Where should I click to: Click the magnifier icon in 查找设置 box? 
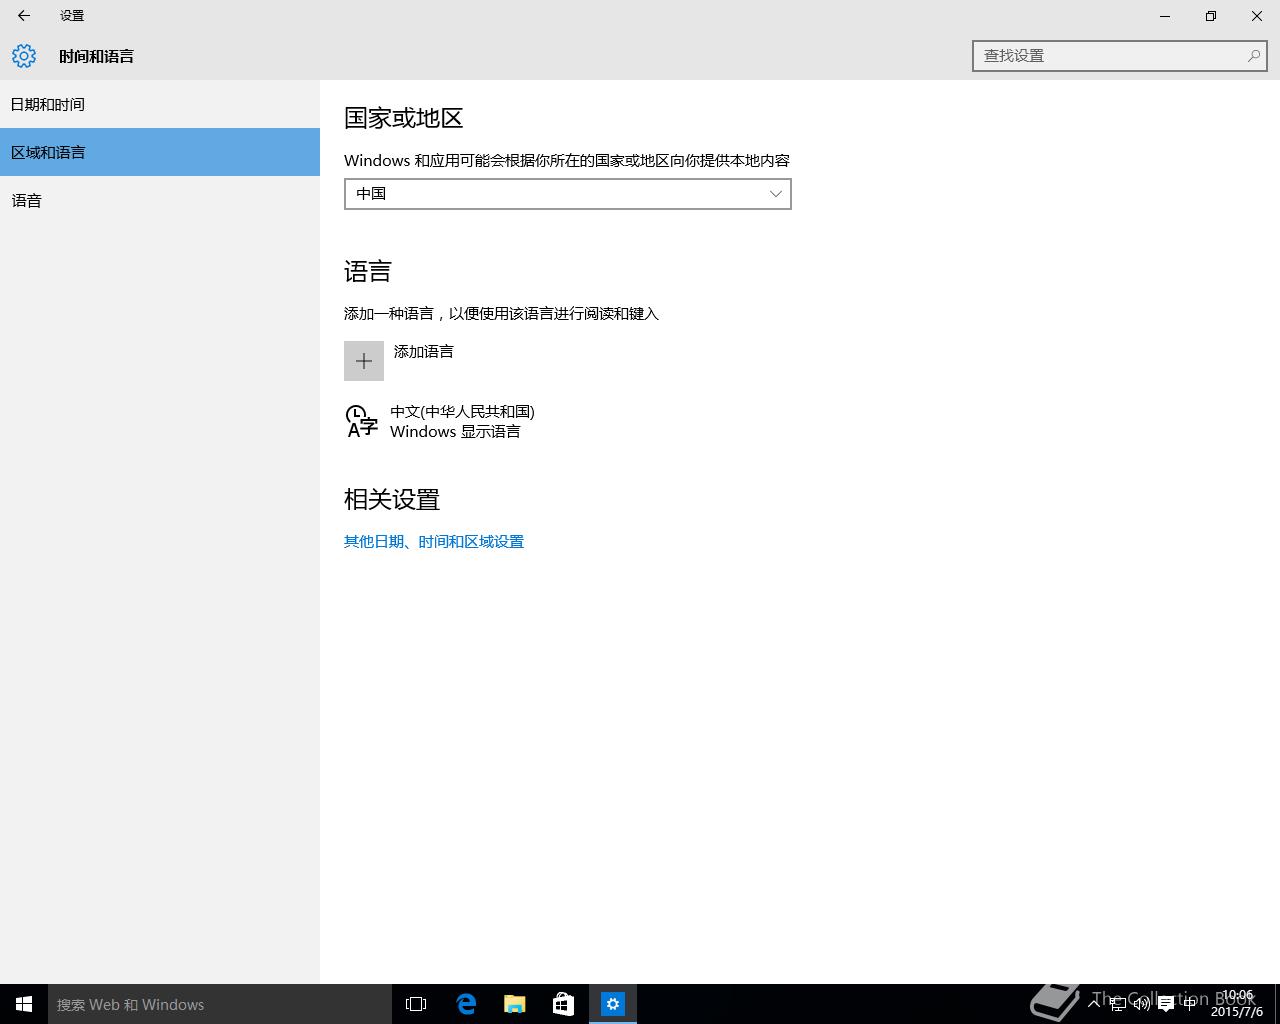pyautogui.click(x=1253, y=56)
